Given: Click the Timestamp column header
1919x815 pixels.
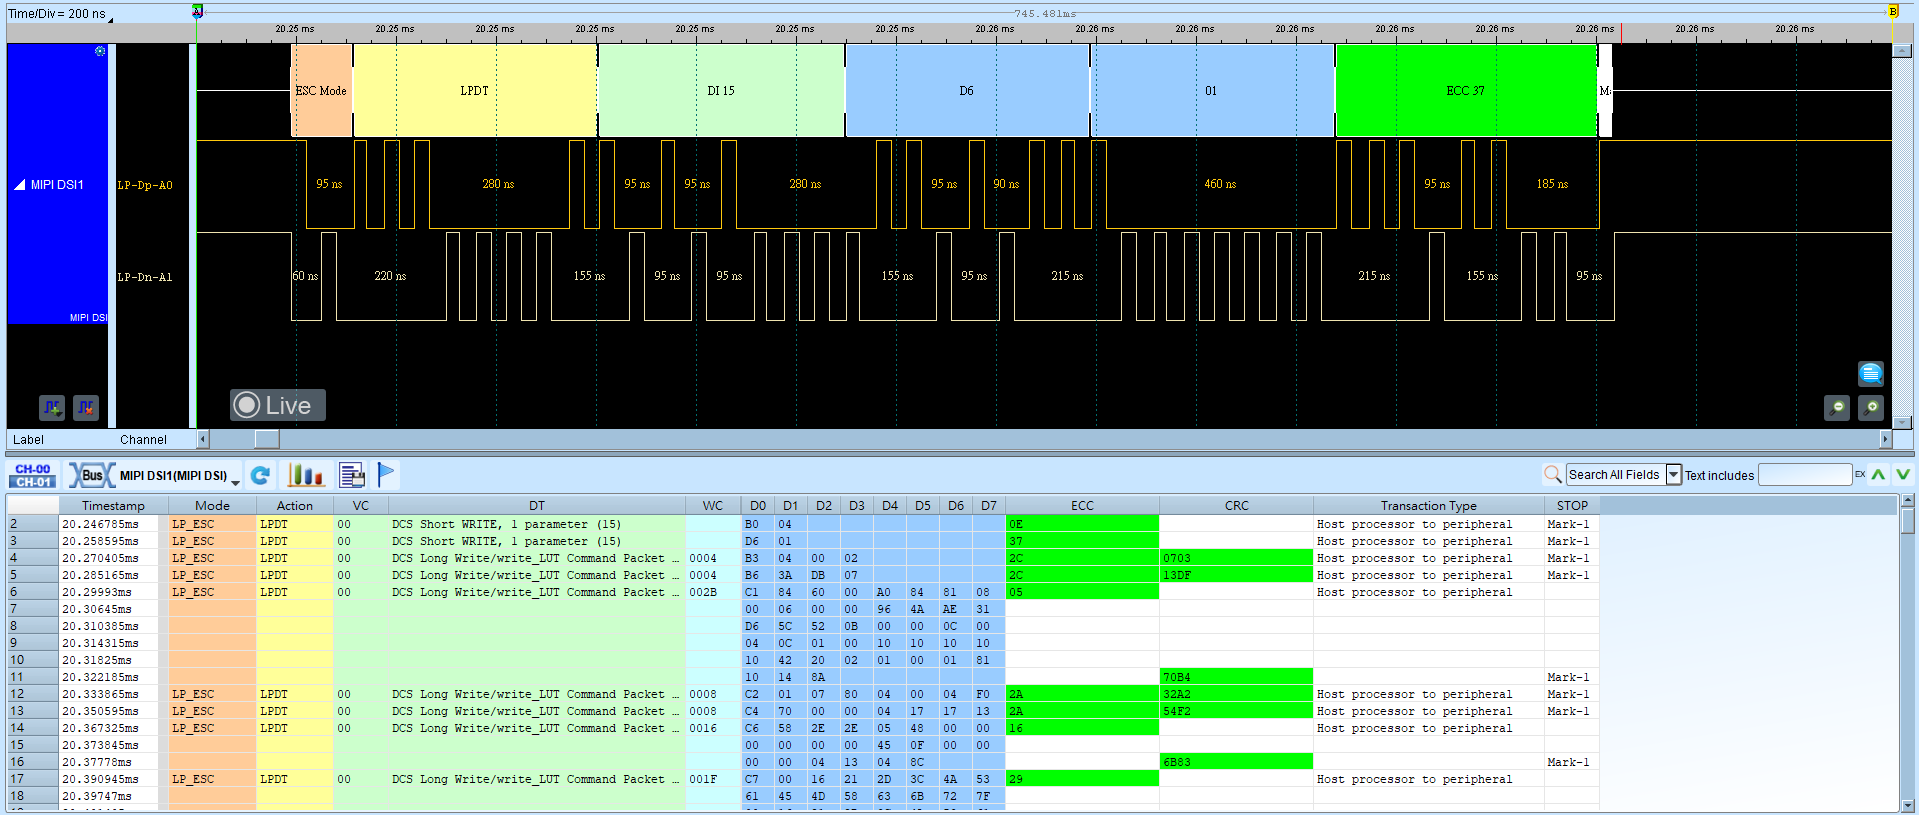Looking at the screenshot, I should pos(113,505).
